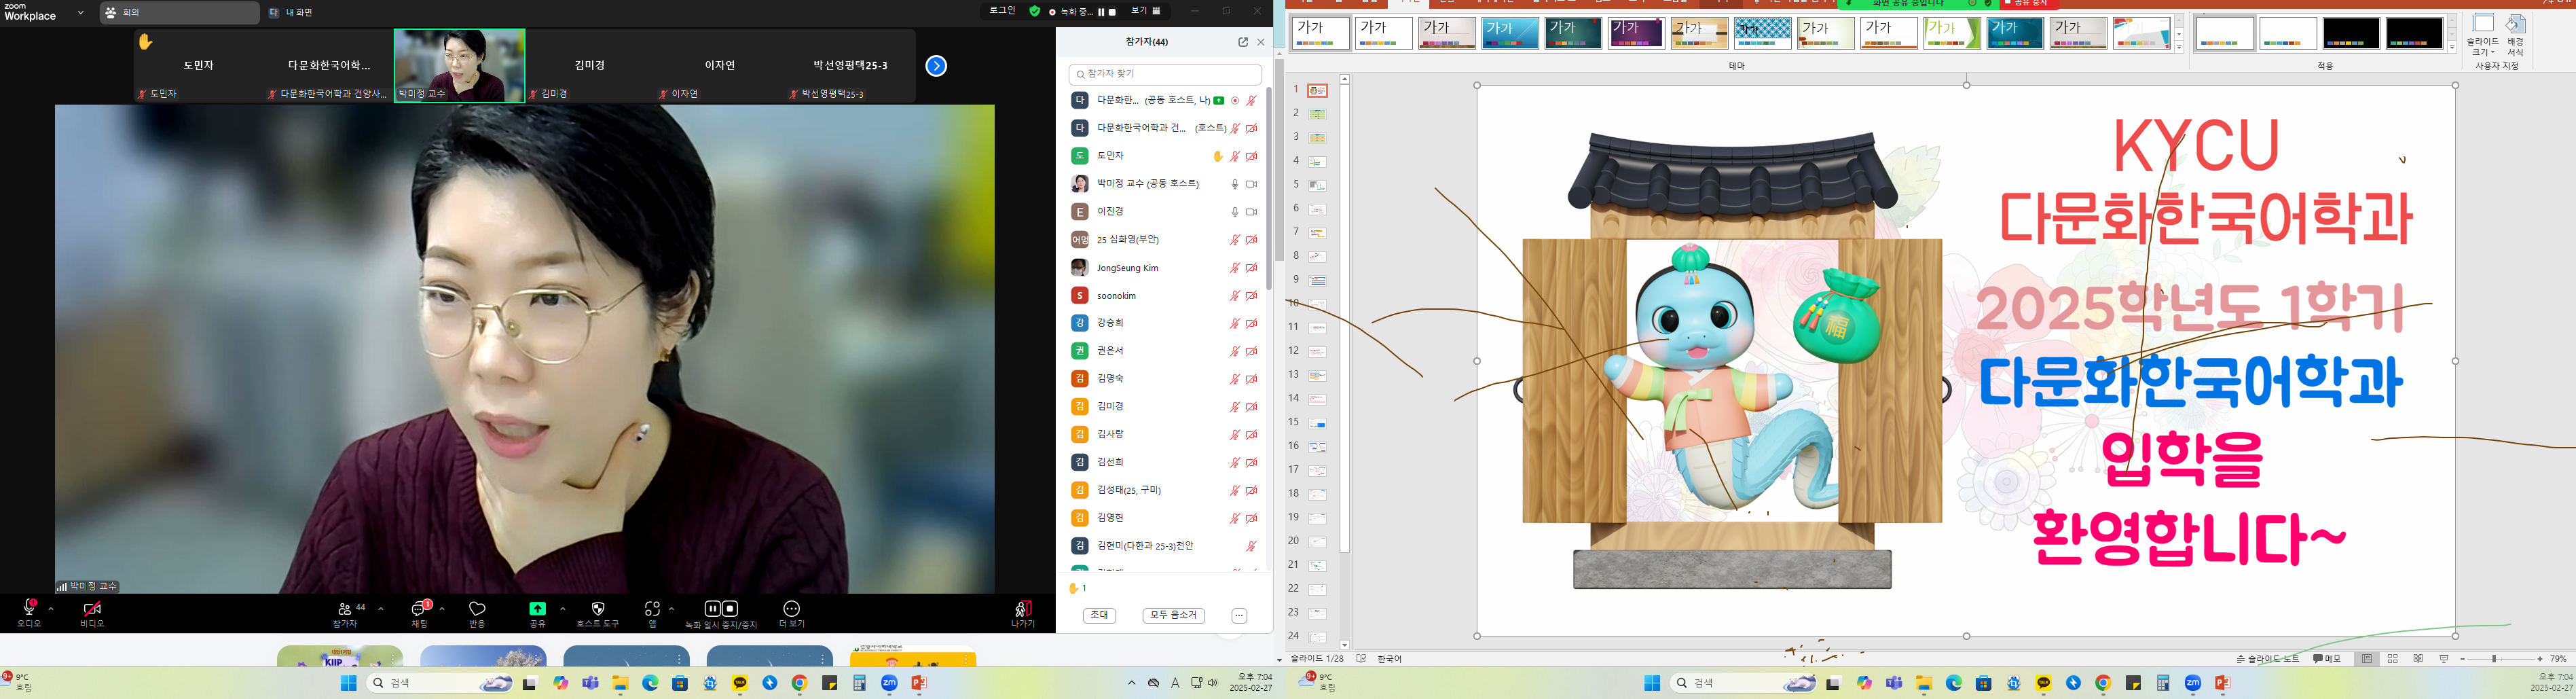Pop out the participants panel
The width and height of the screenshot is (2576, 699).
1243,42
